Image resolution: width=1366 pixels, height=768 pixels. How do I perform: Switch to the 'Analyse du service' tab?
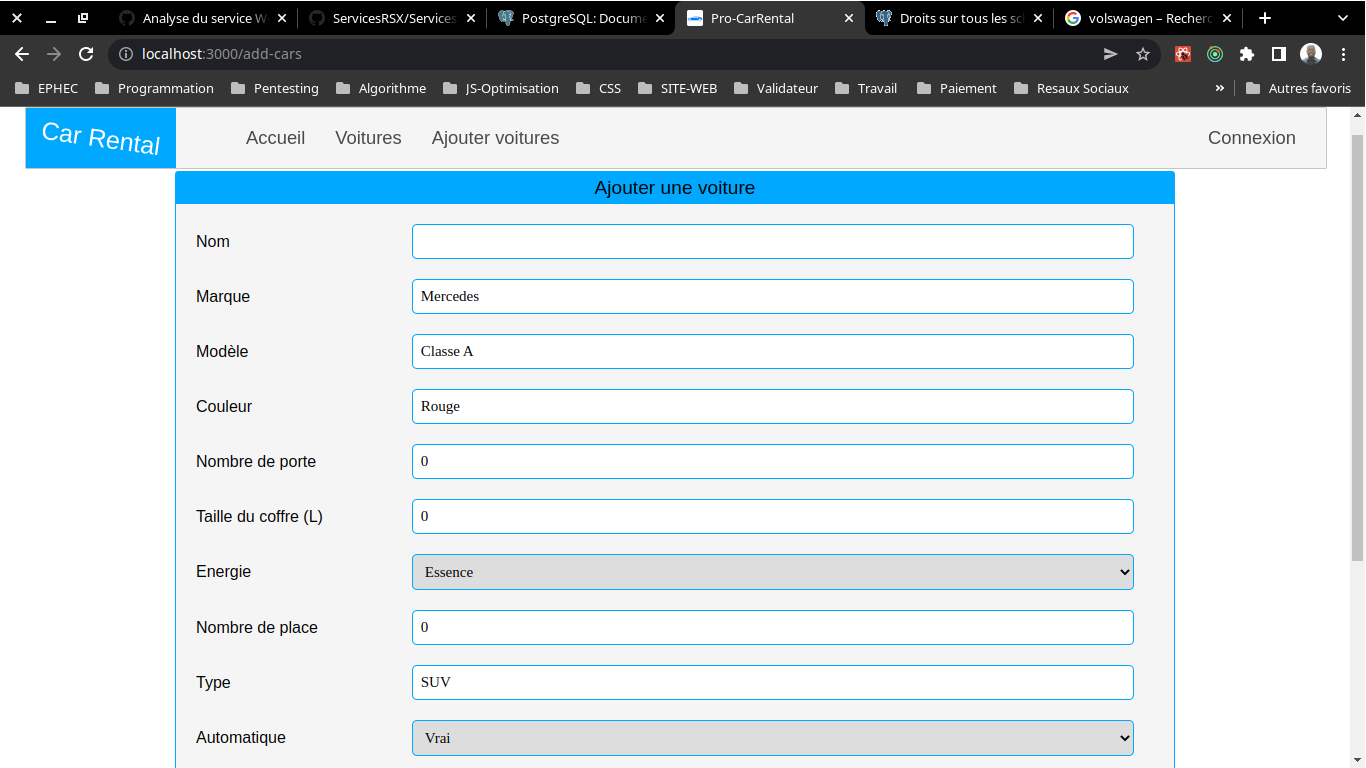(x=203, y=18)
